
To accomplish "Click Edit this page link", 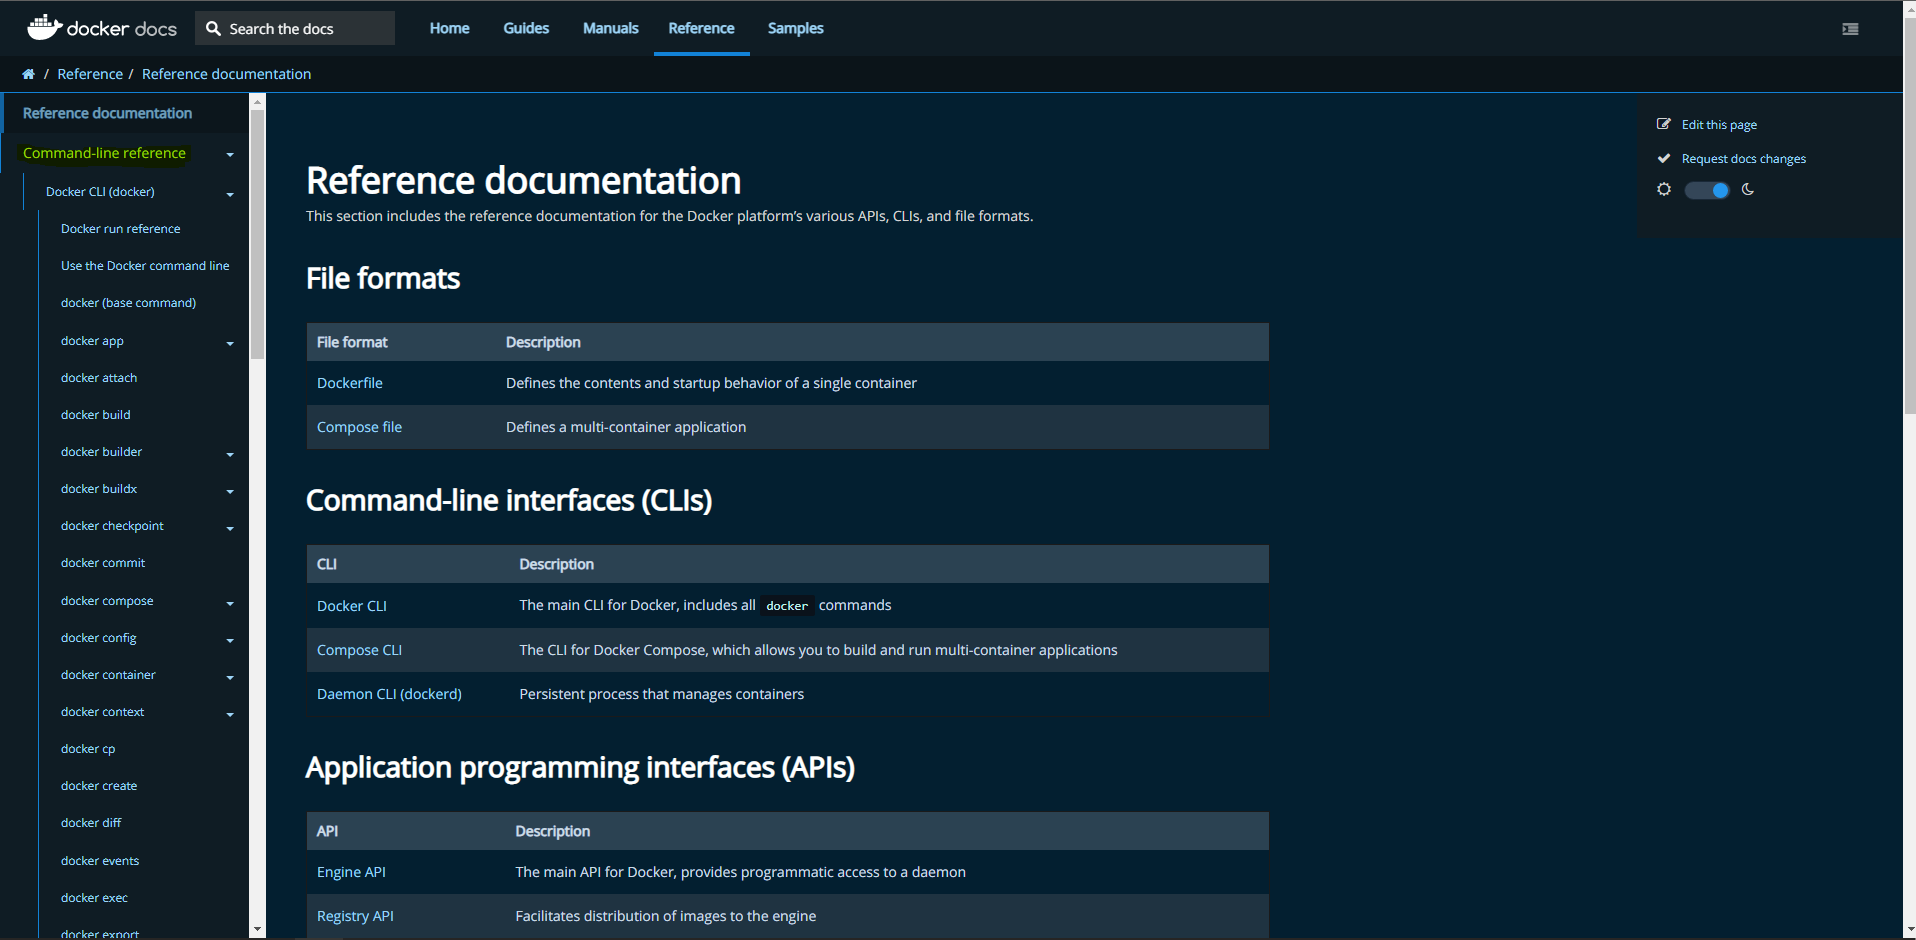I will tap(1719, 125).
